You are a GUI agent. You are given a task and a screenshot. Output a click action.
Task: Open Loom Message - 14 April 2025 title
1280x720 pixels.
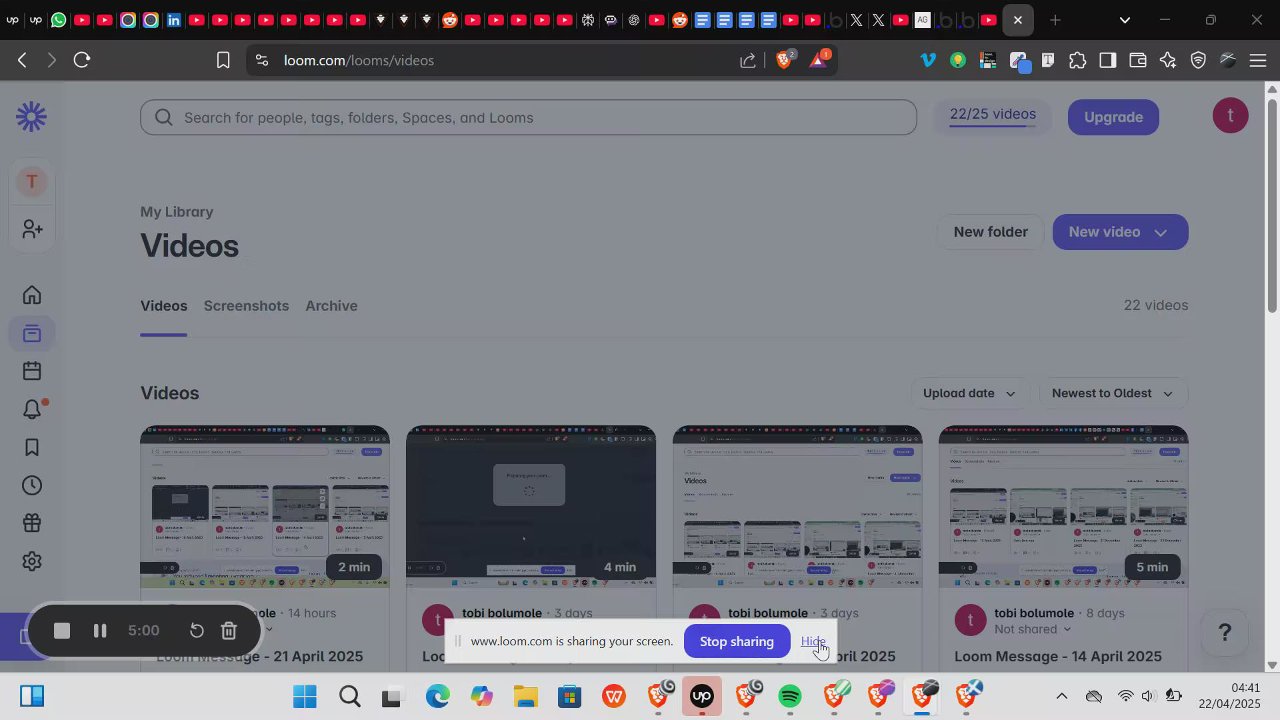coord(1058,657)
